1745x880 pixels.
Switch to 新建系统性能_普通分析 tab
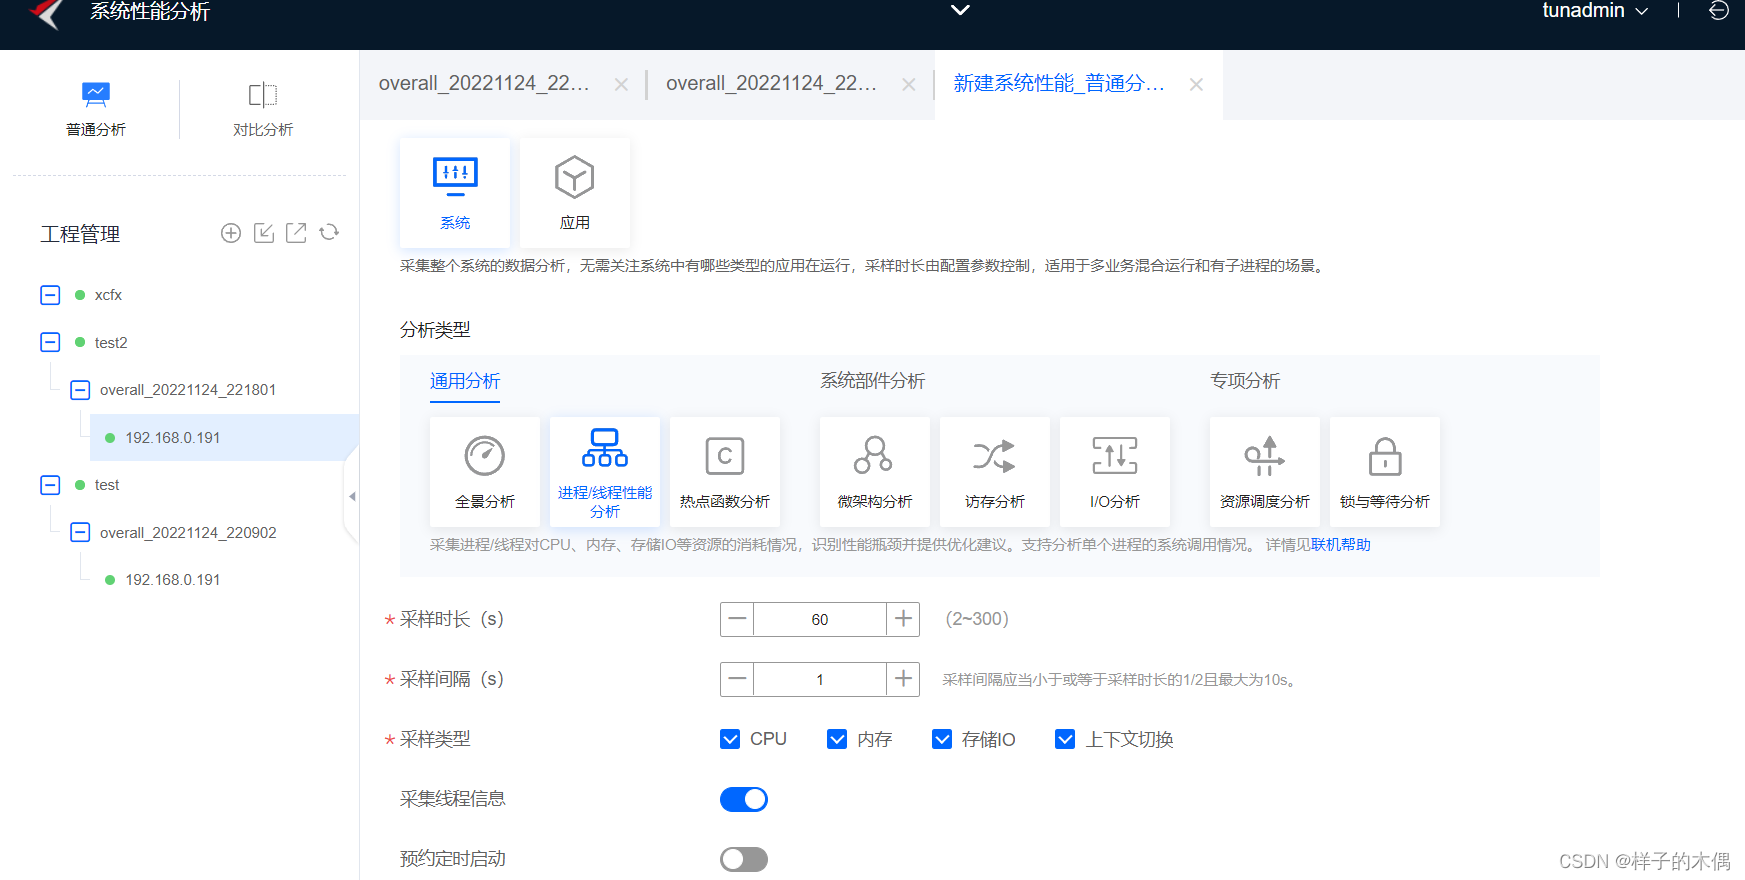pyautogui.click(x=1059, y=84)
